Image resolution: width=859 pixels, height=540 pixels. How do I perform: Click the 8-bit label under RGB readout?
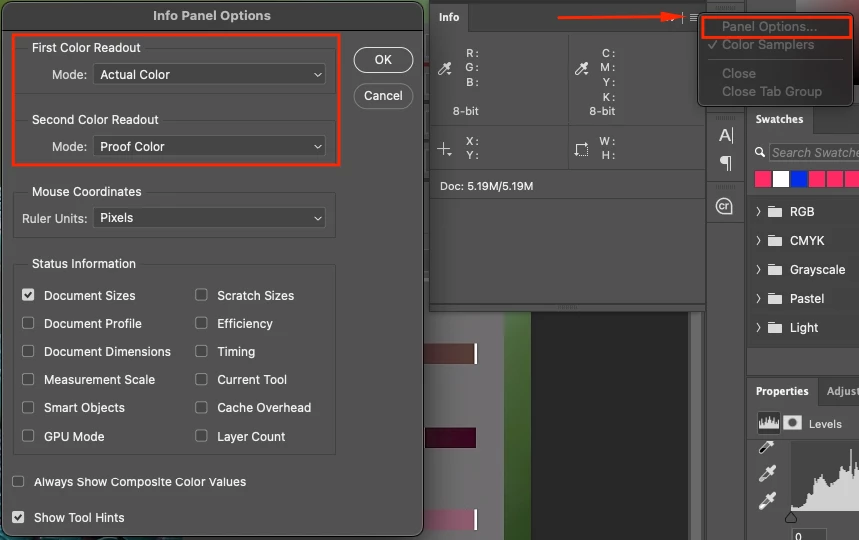tap(466, 111)
